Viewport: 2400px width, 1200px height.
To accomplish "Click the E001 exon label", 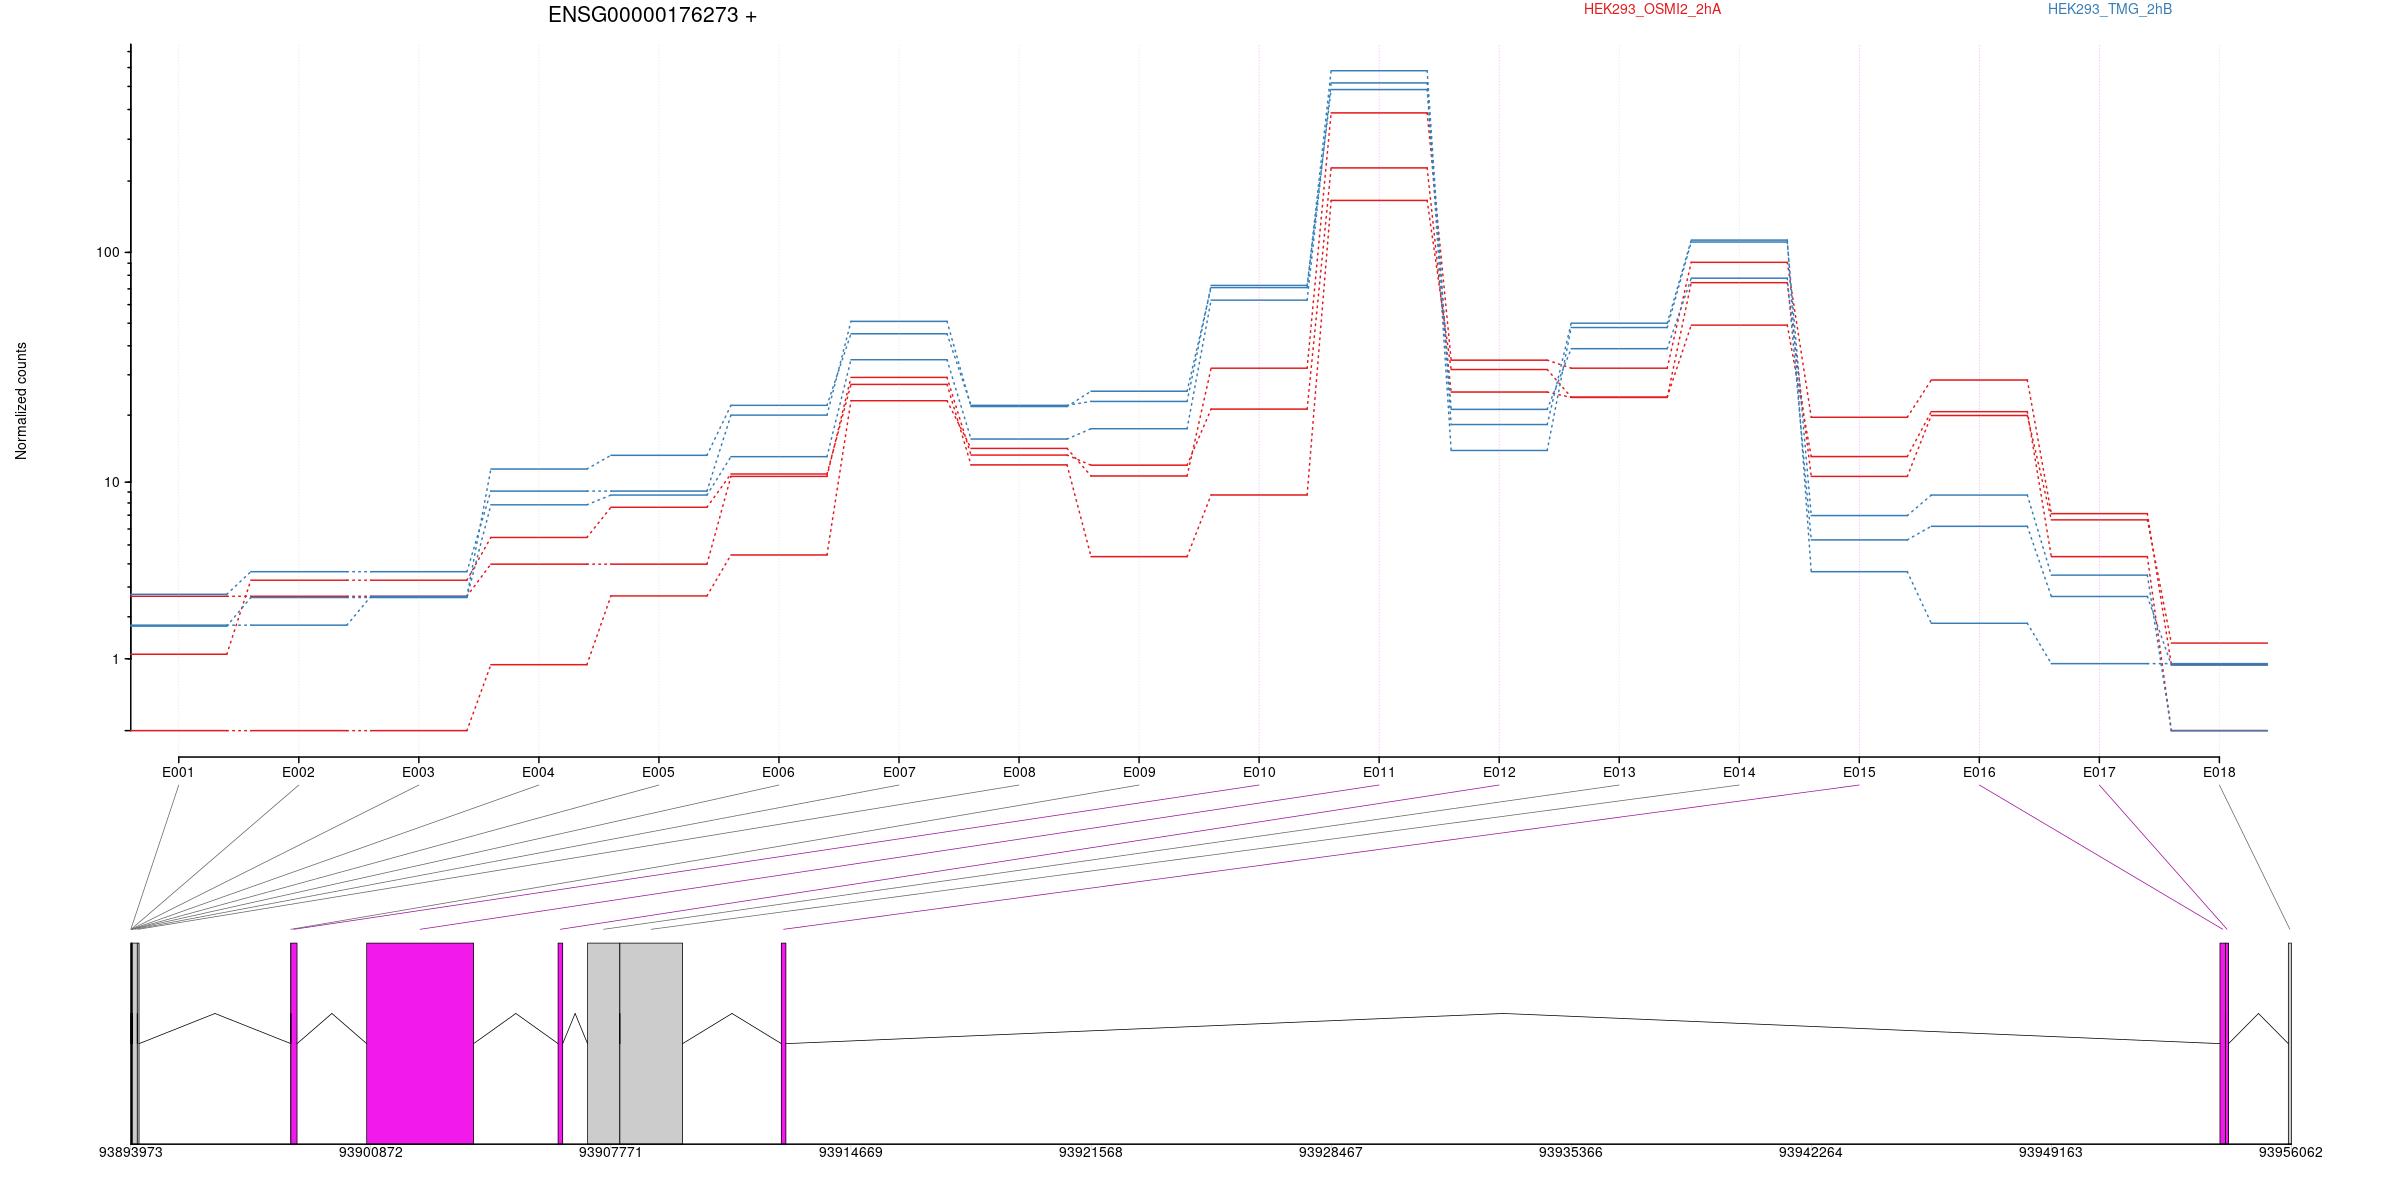I will tap(178, 772).
